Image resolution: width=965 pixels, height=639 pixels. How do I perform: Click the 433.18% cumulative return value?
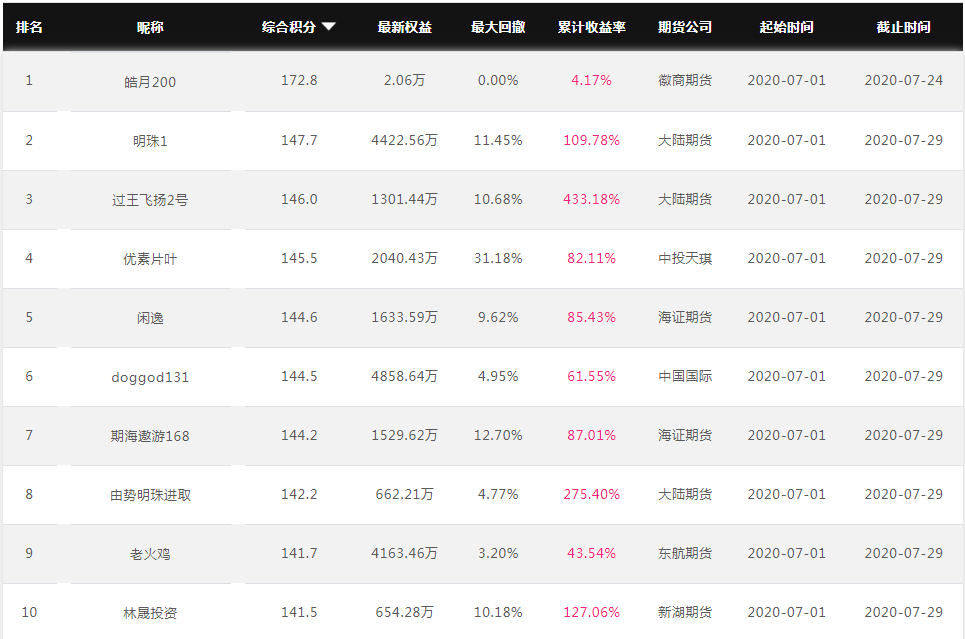click(591, 199)
